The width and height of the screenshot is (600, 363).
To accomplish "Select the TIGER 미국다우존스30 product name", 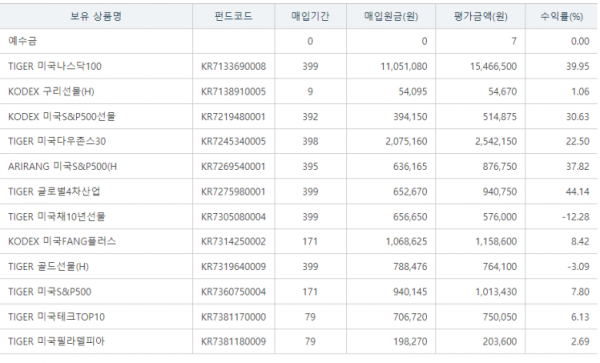I will point(57,141).
